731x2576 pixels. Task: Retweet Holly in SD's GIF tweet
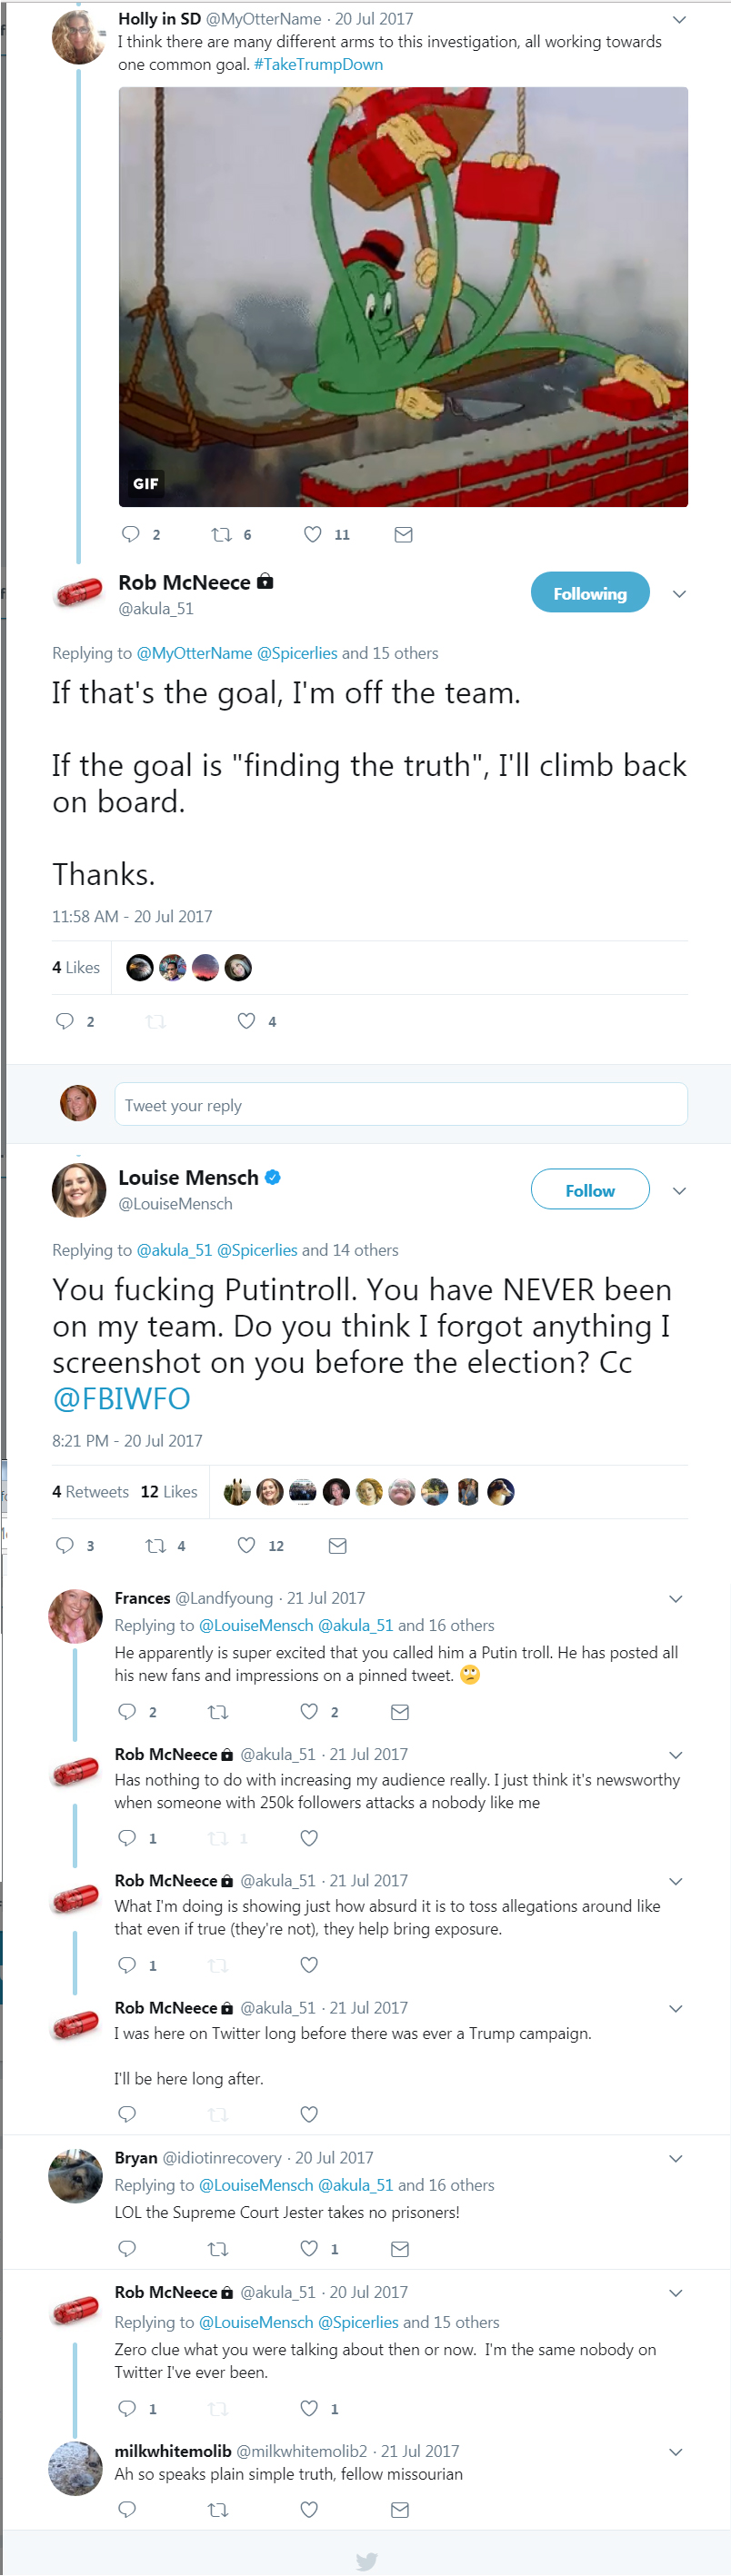click(x=221, y=535)
